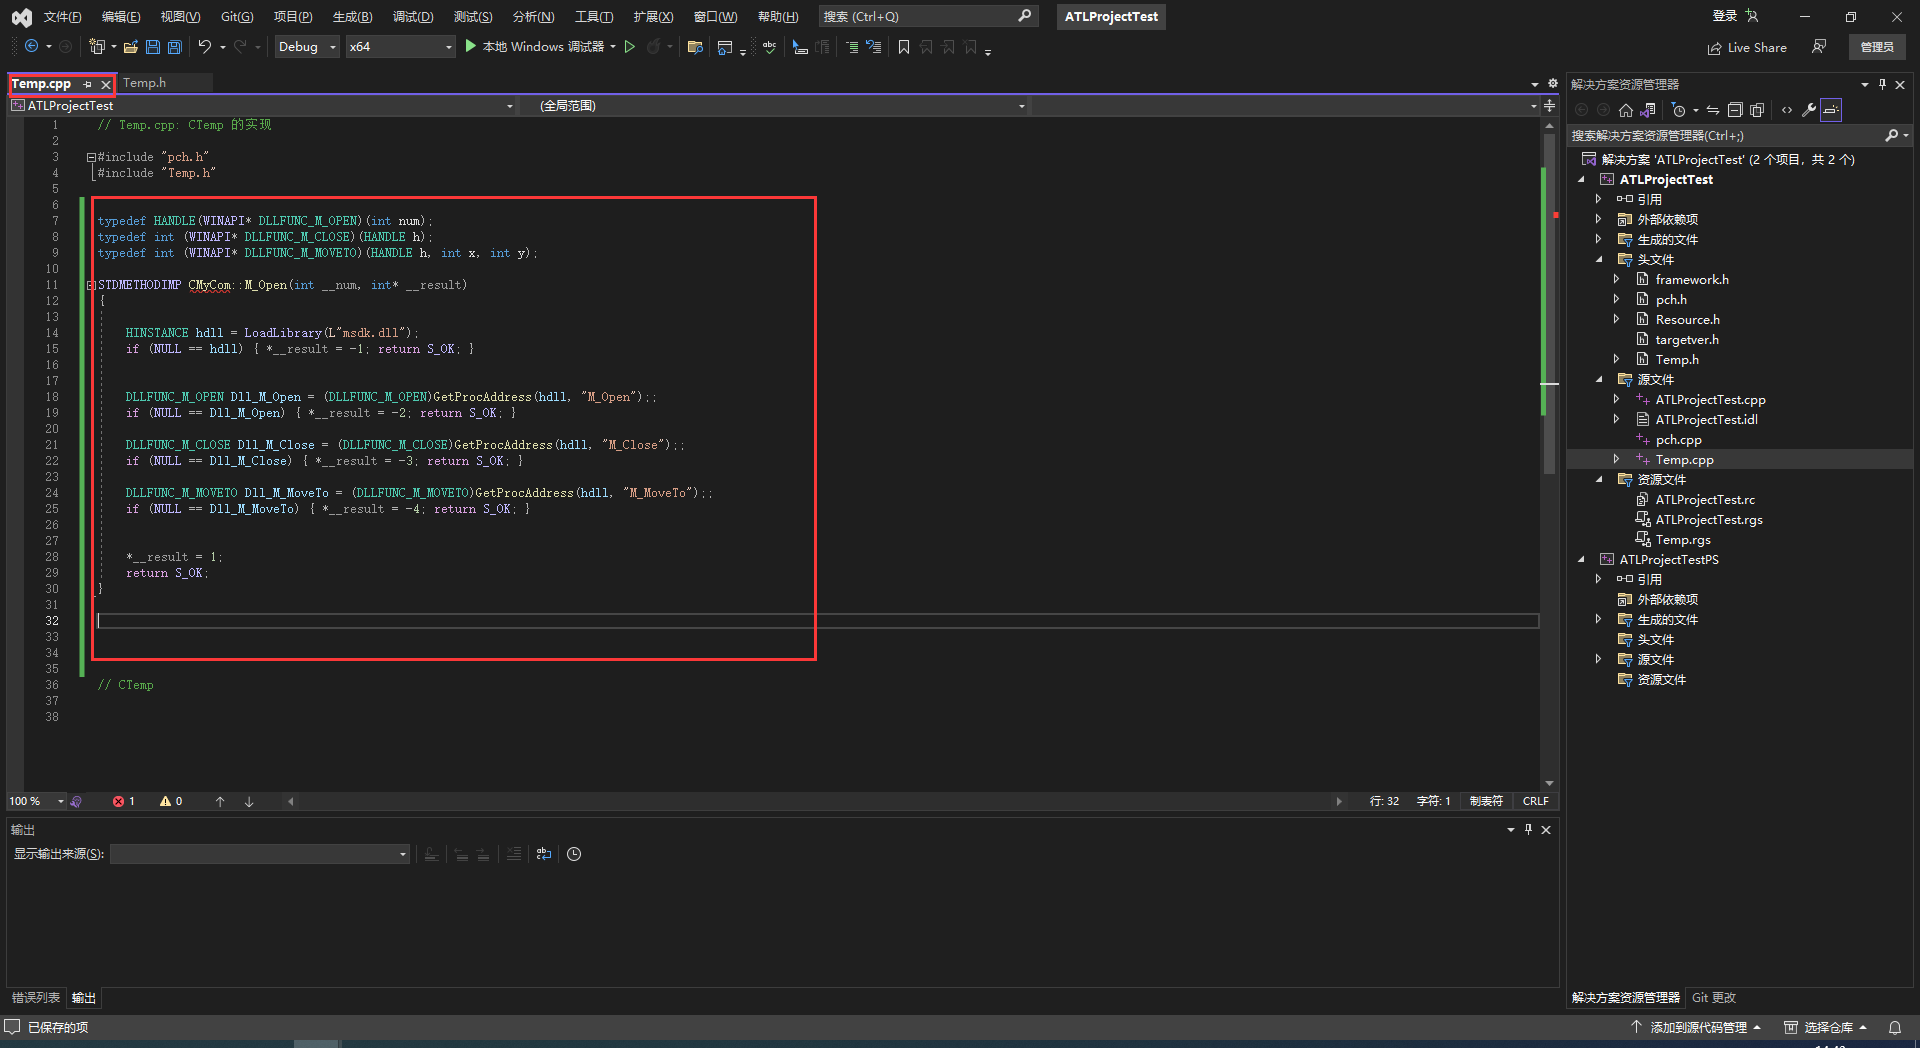Click 添加到源代码管理 in the status bar
This screenshot has height=1048, width=1920.
1697,1027
